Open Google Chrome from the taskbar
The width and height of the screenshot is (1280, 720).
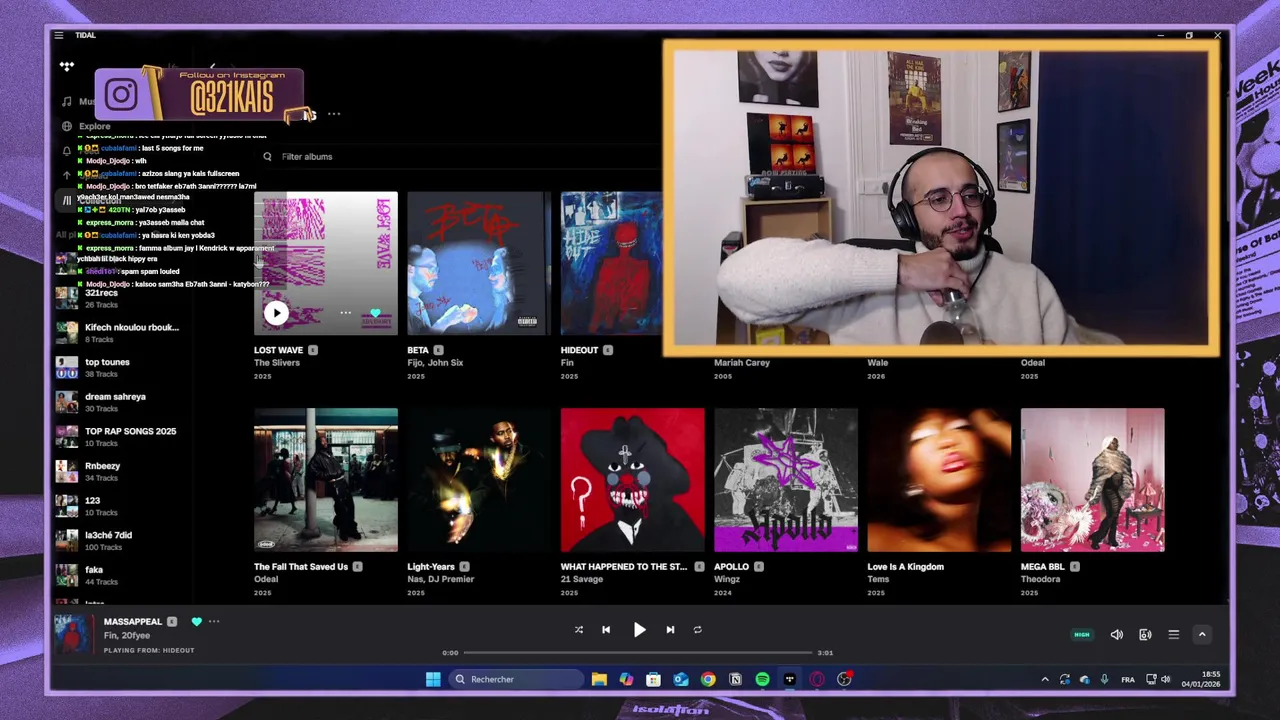tap(708, 680)
